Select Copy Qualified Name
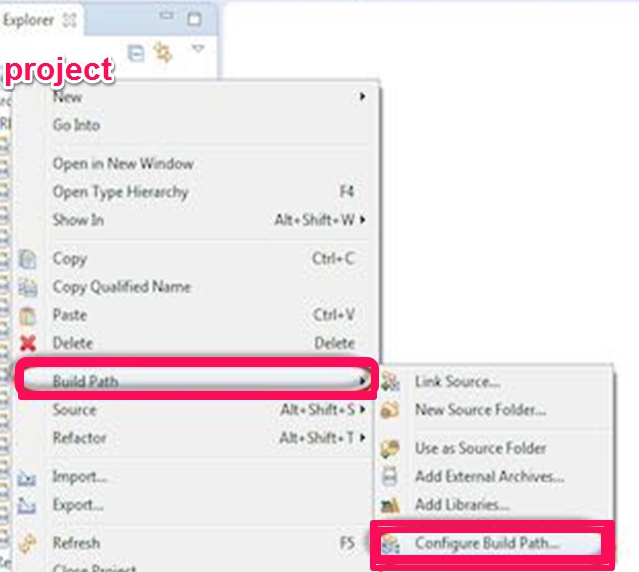 coord(121,286)
